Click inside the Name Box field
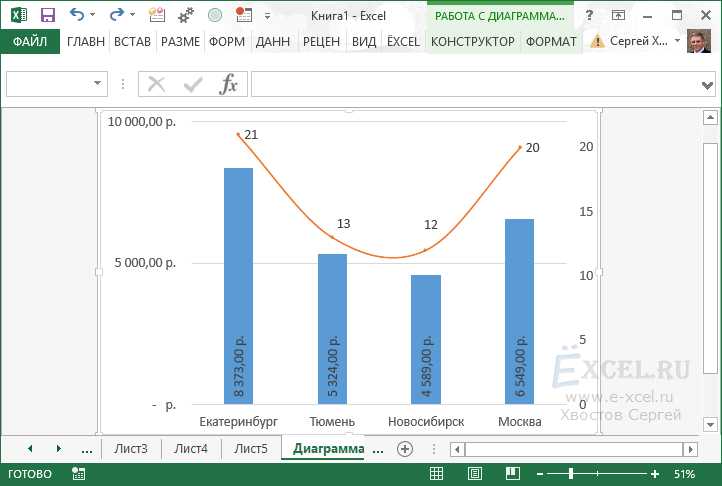Image resolution: width=722 pixels, height=486 pixels. click(x=47, y=84)
